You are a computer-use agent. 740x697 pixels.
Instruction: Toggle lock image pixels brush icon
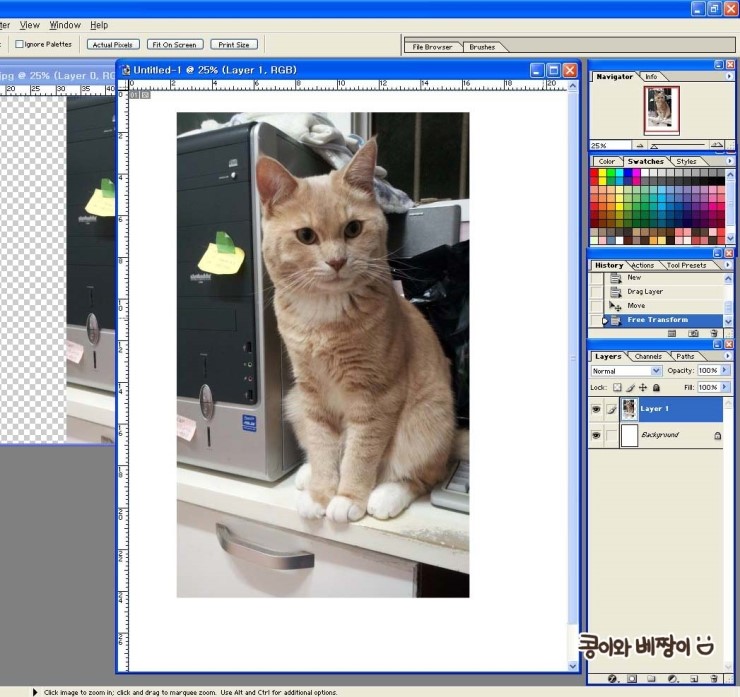tap(631, 387)
